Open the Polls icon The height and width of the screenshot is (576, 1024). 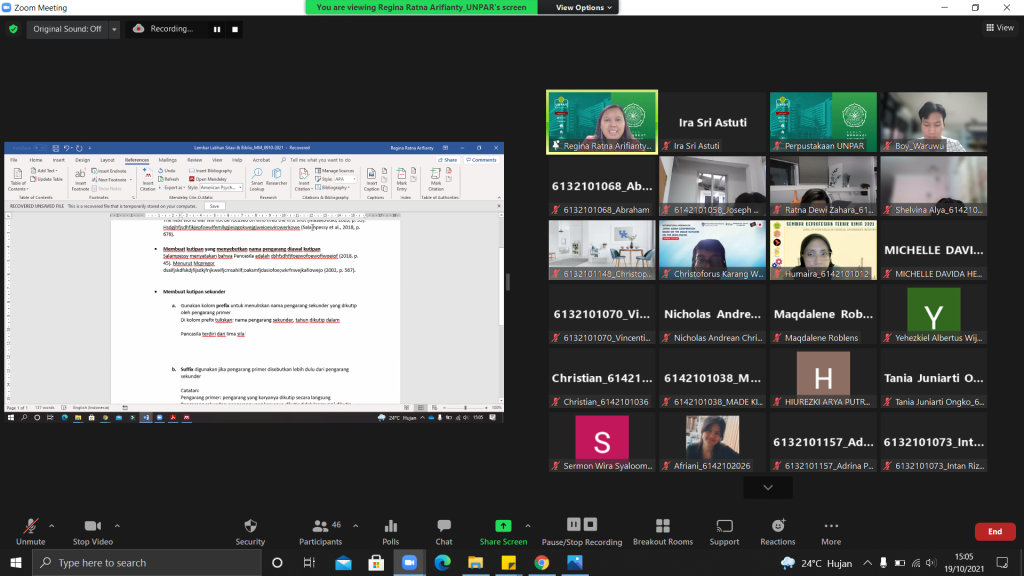point(391,526)
